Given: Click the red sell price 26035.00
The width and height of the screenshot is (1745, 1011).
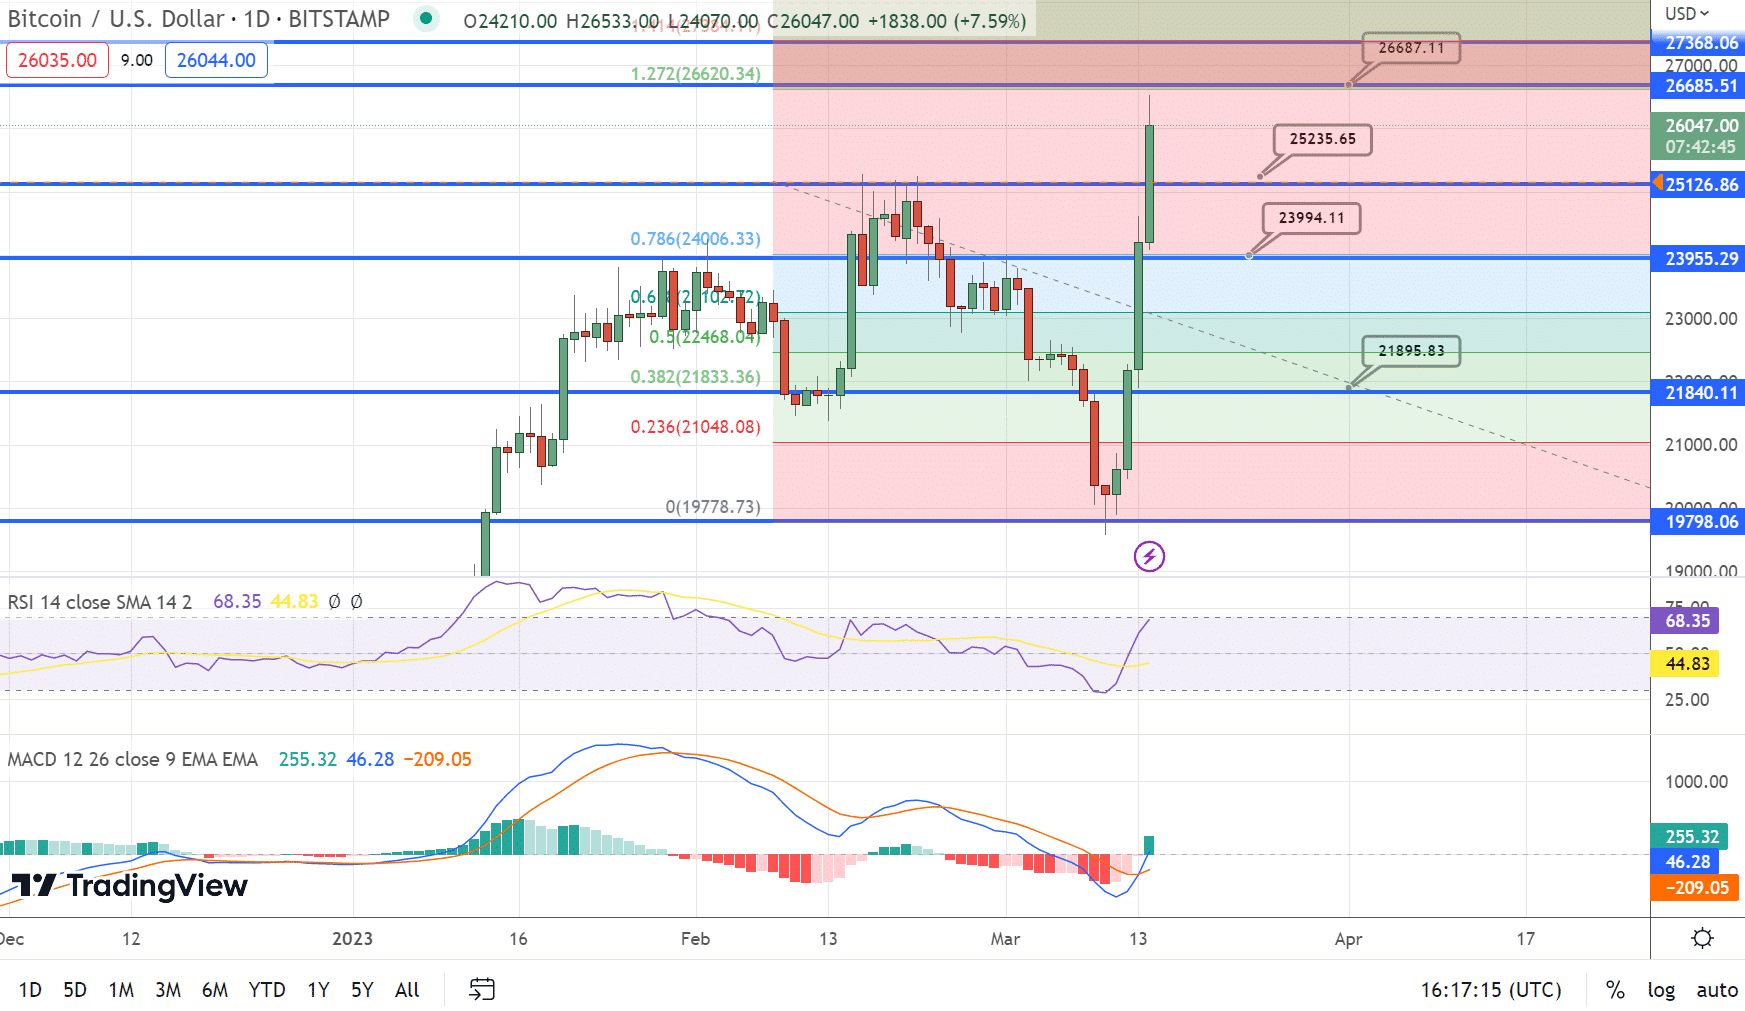Looking at the screenshot, I should coord(57,60).
